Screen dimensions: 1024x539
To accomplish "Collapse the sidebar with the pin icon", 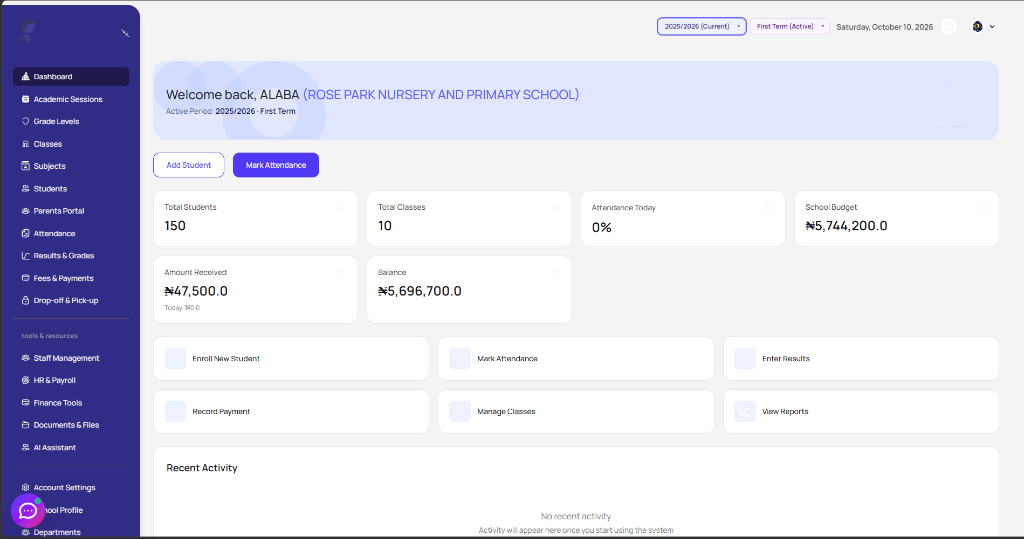I will tap(125, 33).
